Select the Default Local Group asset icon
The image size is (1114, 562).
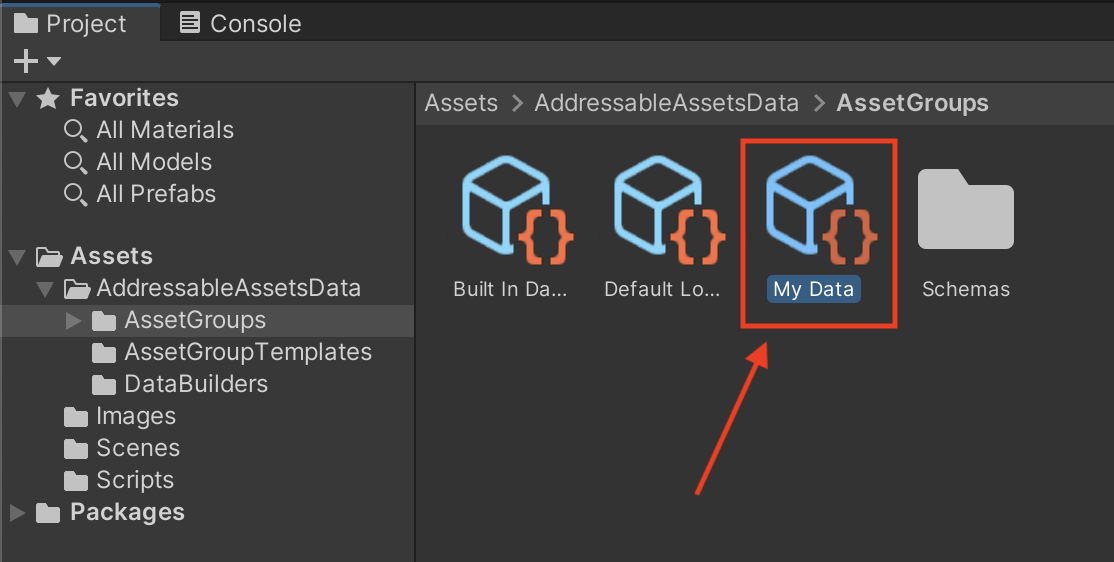point(669,210)
